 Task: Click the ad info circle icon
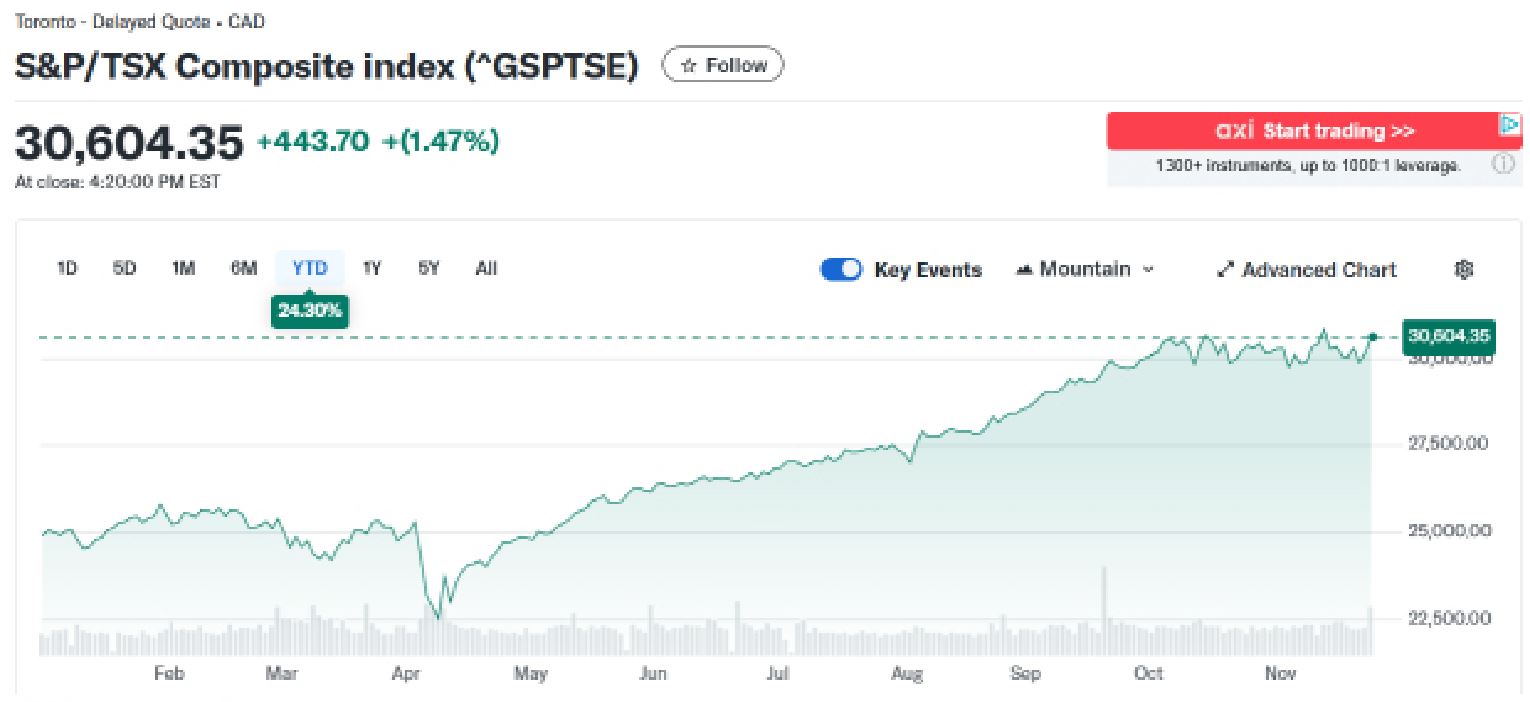(1503, 165)
